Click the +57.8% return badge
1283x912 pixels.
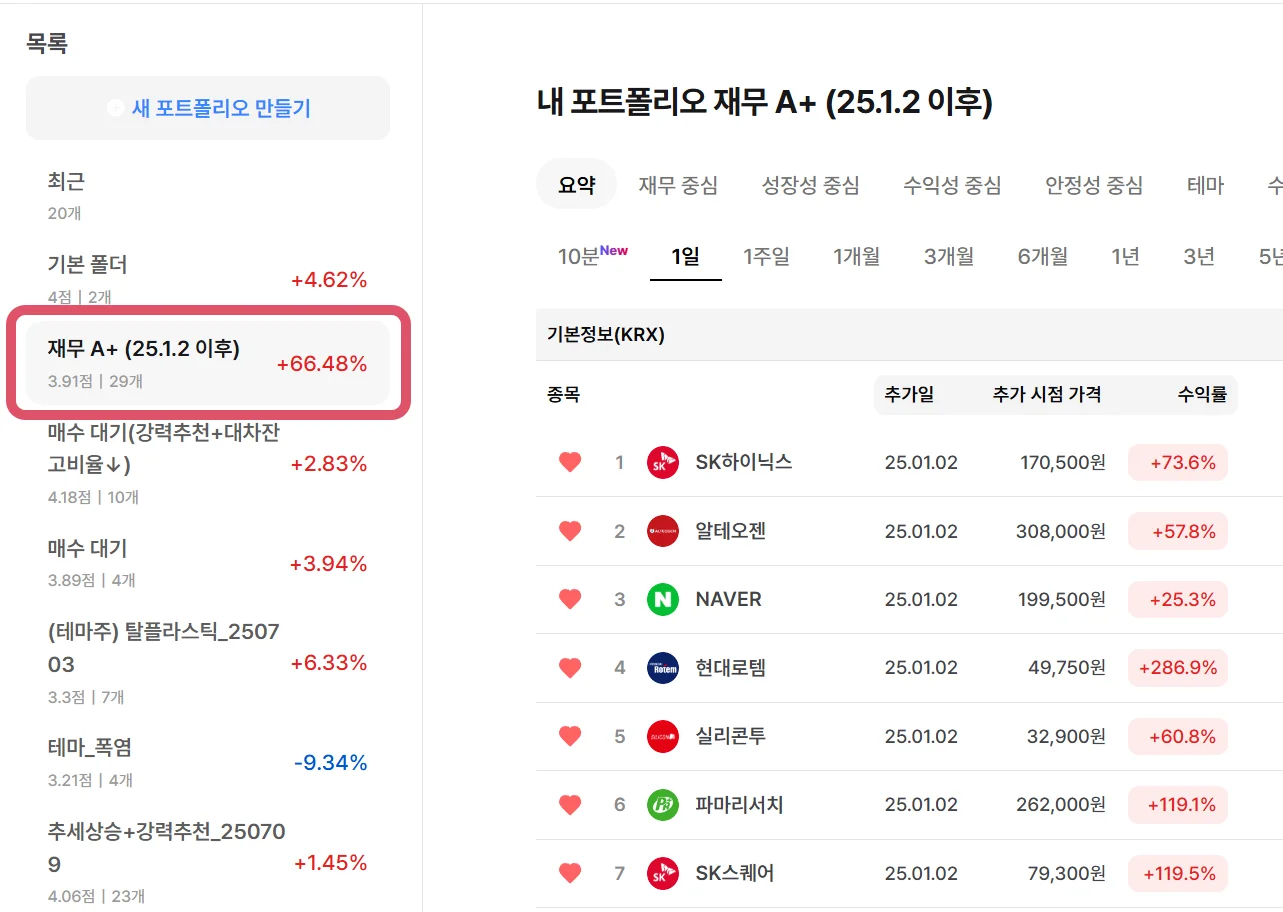(1178, 531)
